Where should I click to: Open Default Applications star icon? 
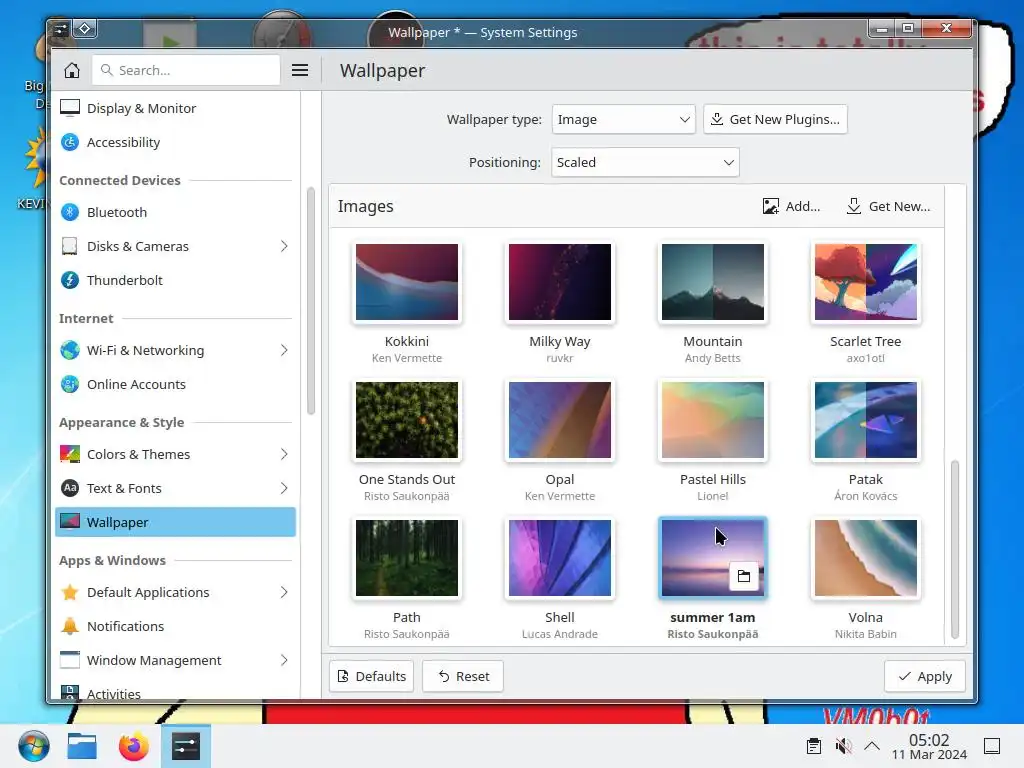click(x=70, y=592)
